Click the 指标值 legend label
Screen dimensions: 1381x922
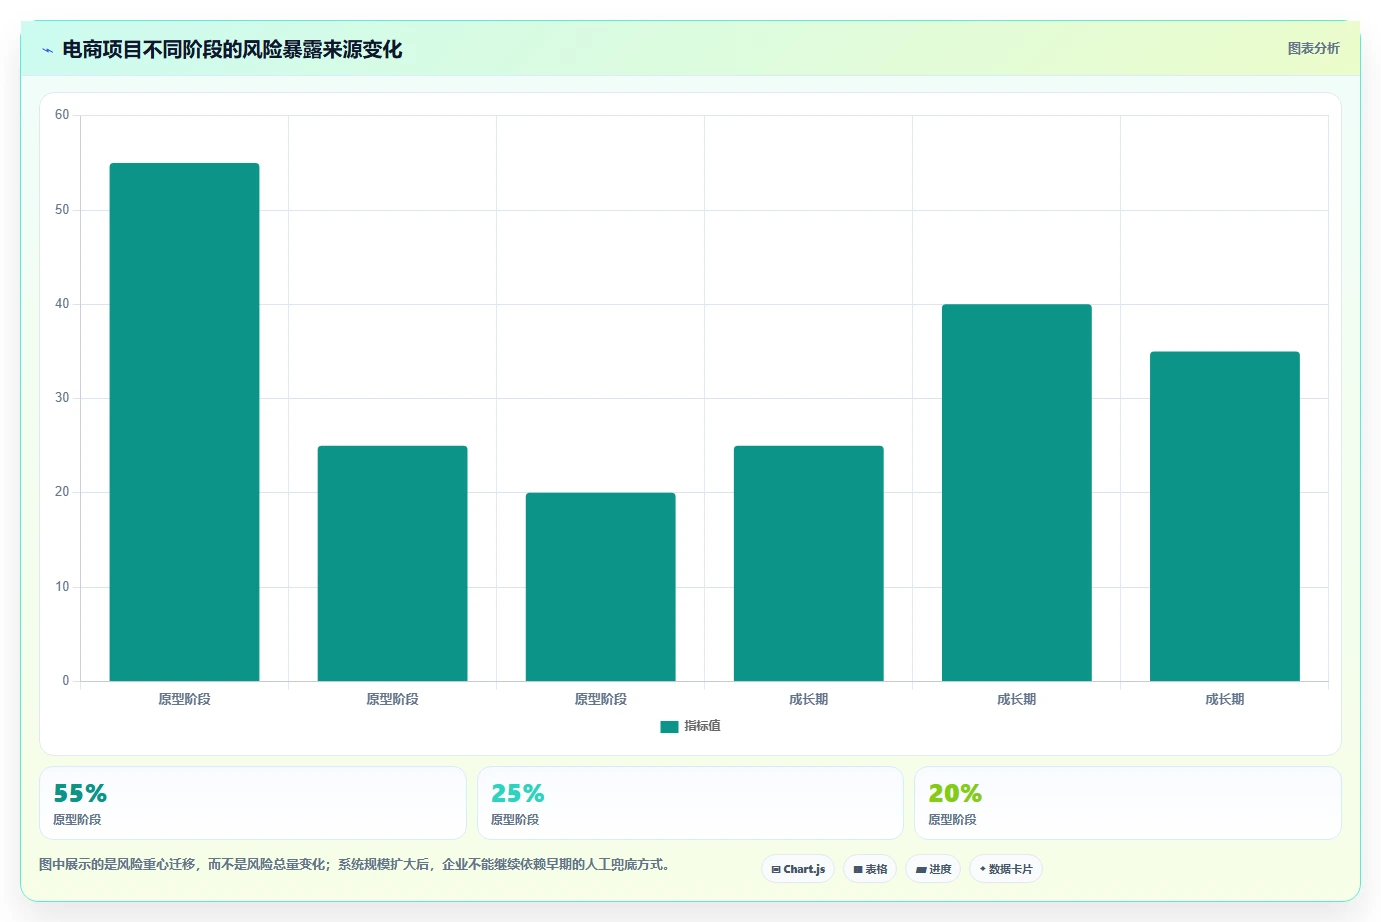[x=702, y=726]
